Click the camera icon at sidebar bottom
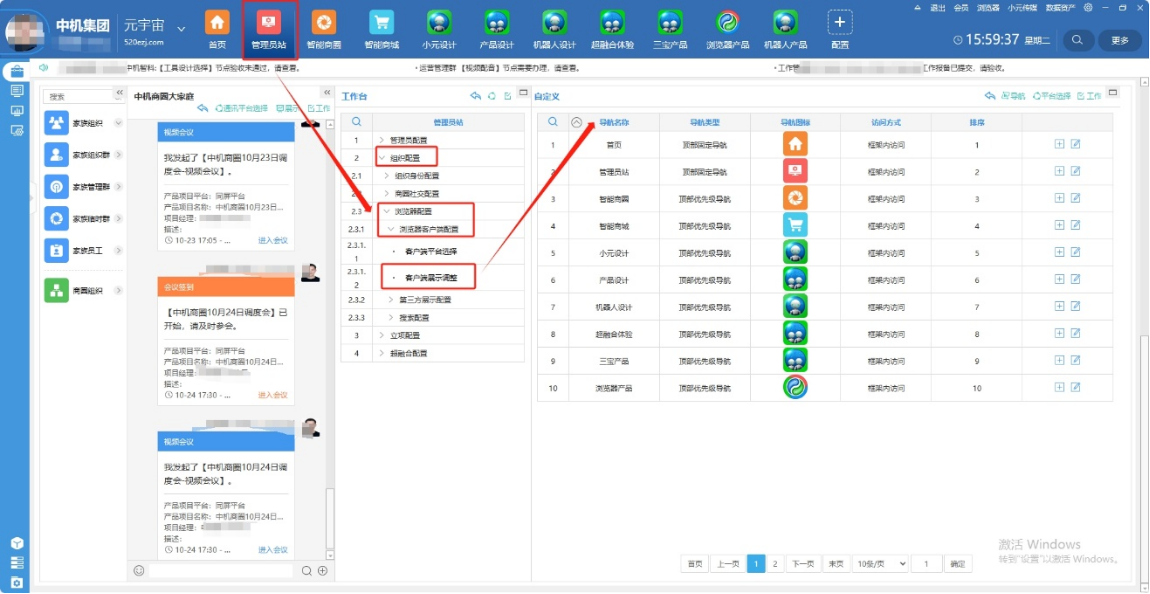1150x594 pixels. pos(16,583)
